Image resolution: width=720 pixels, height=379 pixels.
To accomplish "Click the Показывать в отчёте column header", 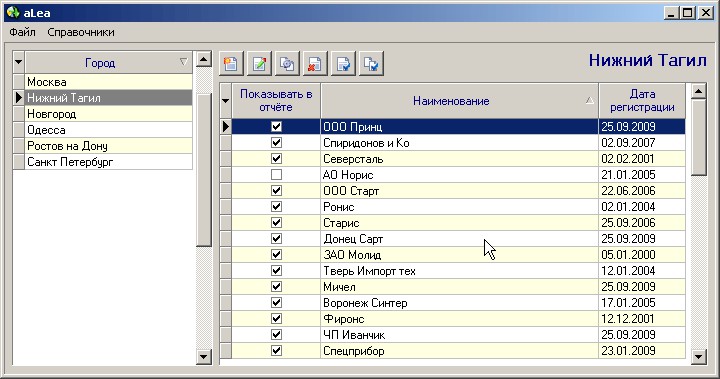I will (x=276, y=101).
